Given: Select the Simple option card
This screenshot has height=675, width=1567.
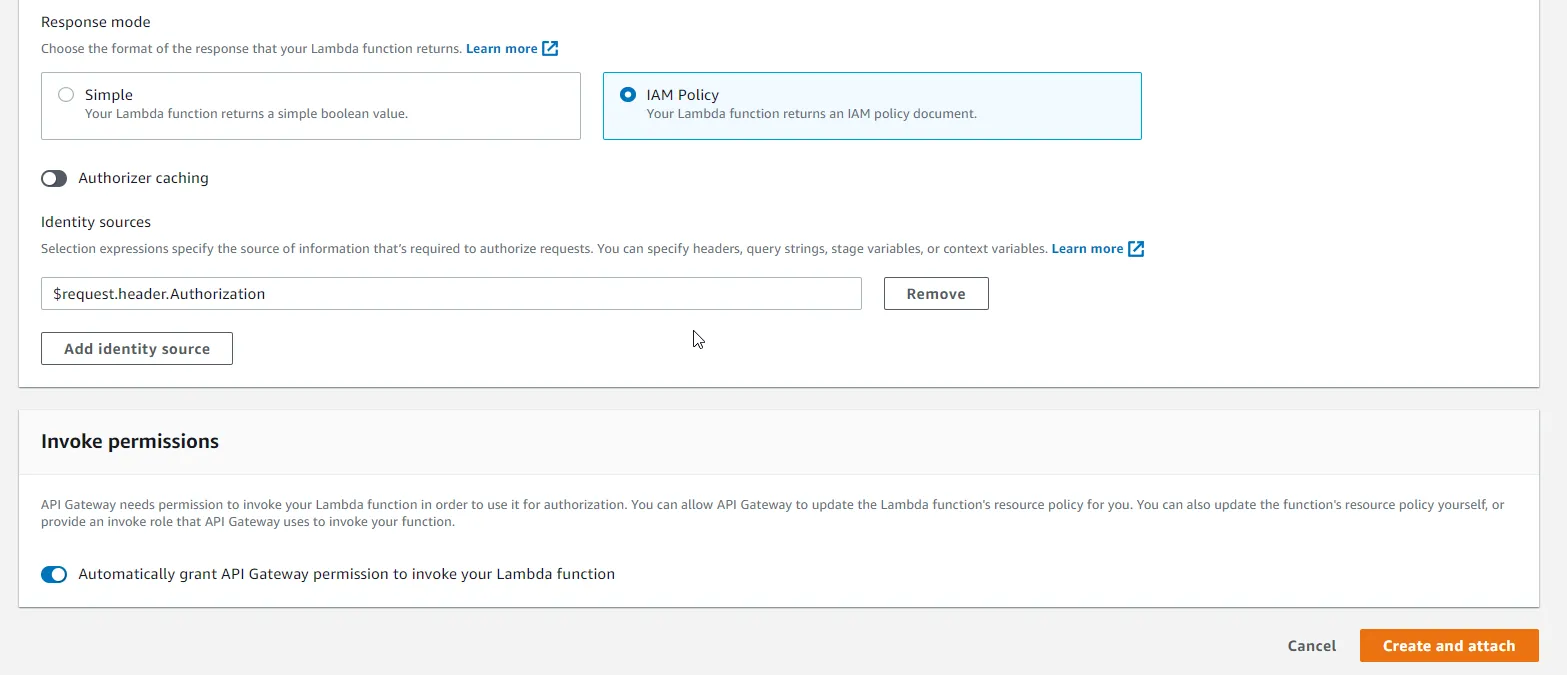Looking at the screenshot, I should coord(310,106).
